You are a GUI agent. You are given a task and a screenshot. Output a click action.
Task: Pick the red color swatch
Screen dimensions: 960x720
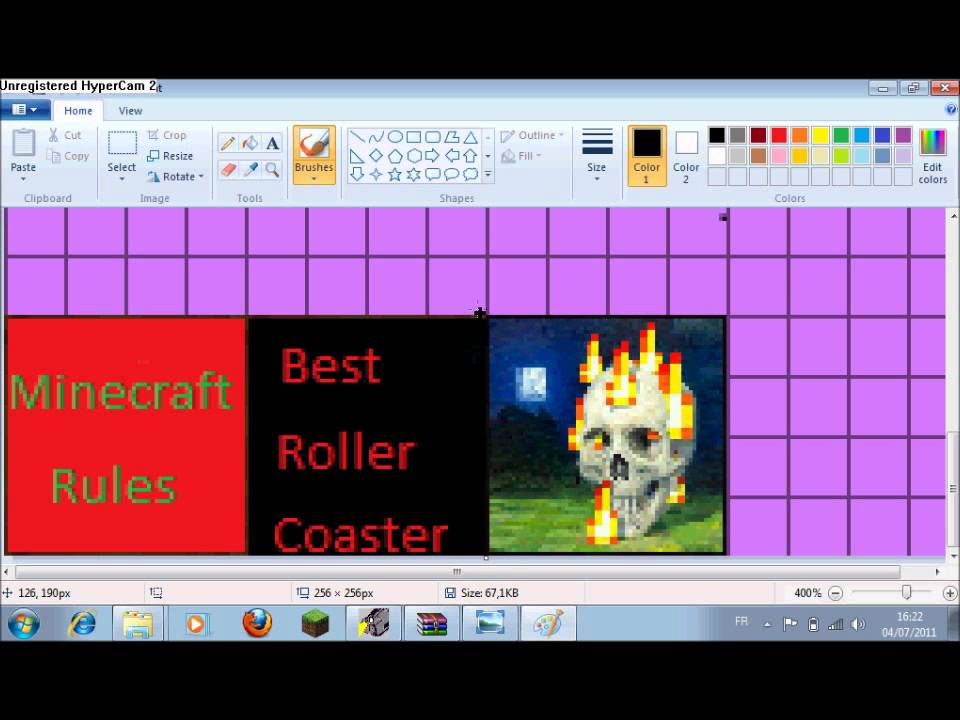coord(779,135)
